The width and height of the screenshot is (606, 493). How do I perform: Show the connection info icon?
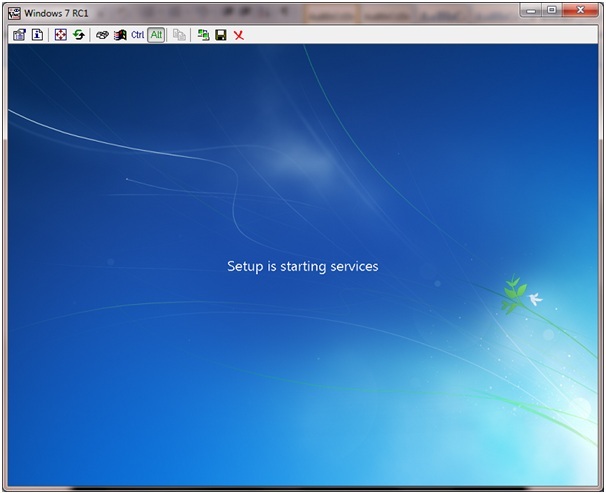37,35
